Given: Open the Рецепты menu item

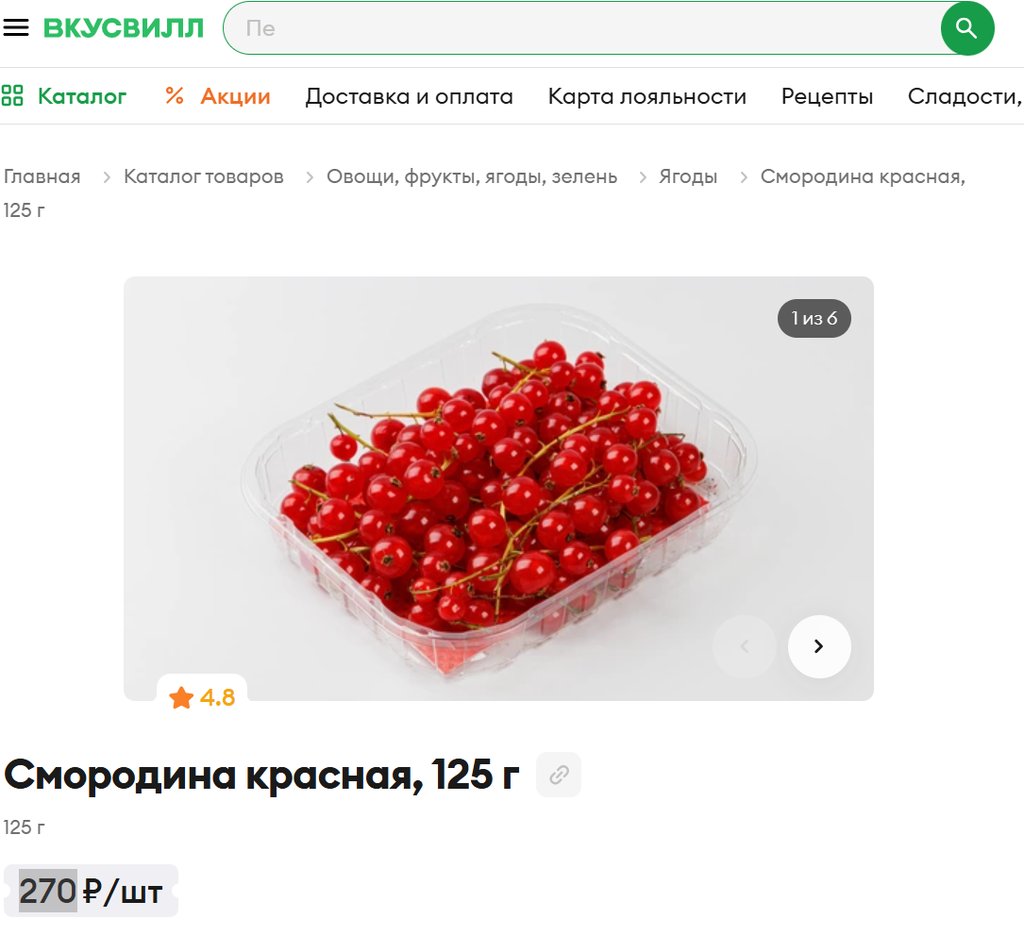Looking at the screenshot, I should click(827, 97).
